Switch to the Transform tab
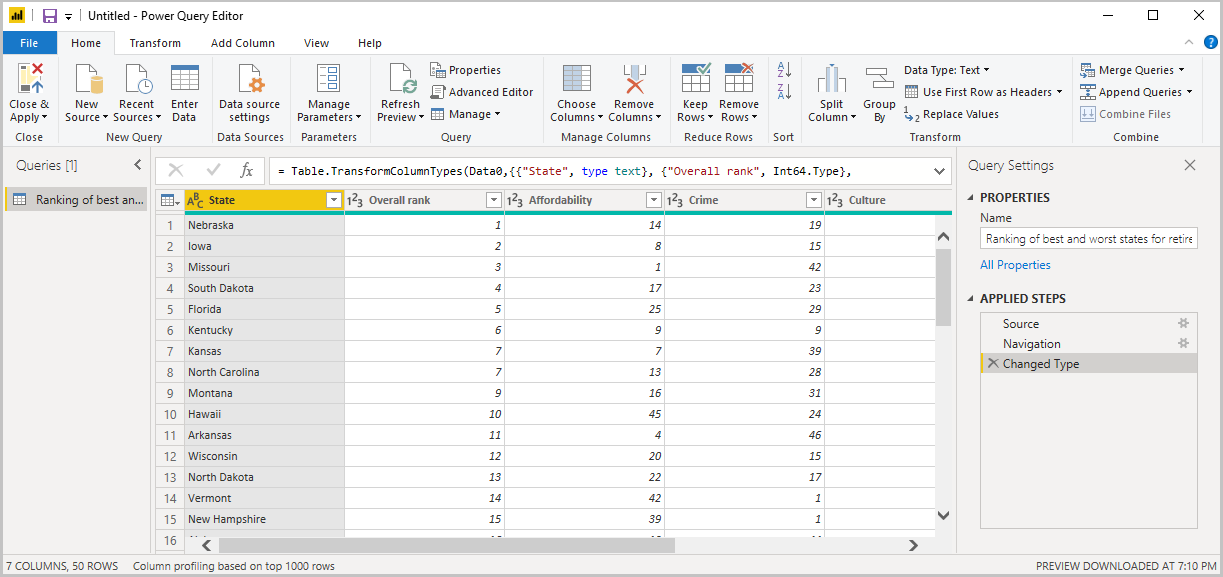The width and height of the screenshot is (1223, 577). coord(155,43)
